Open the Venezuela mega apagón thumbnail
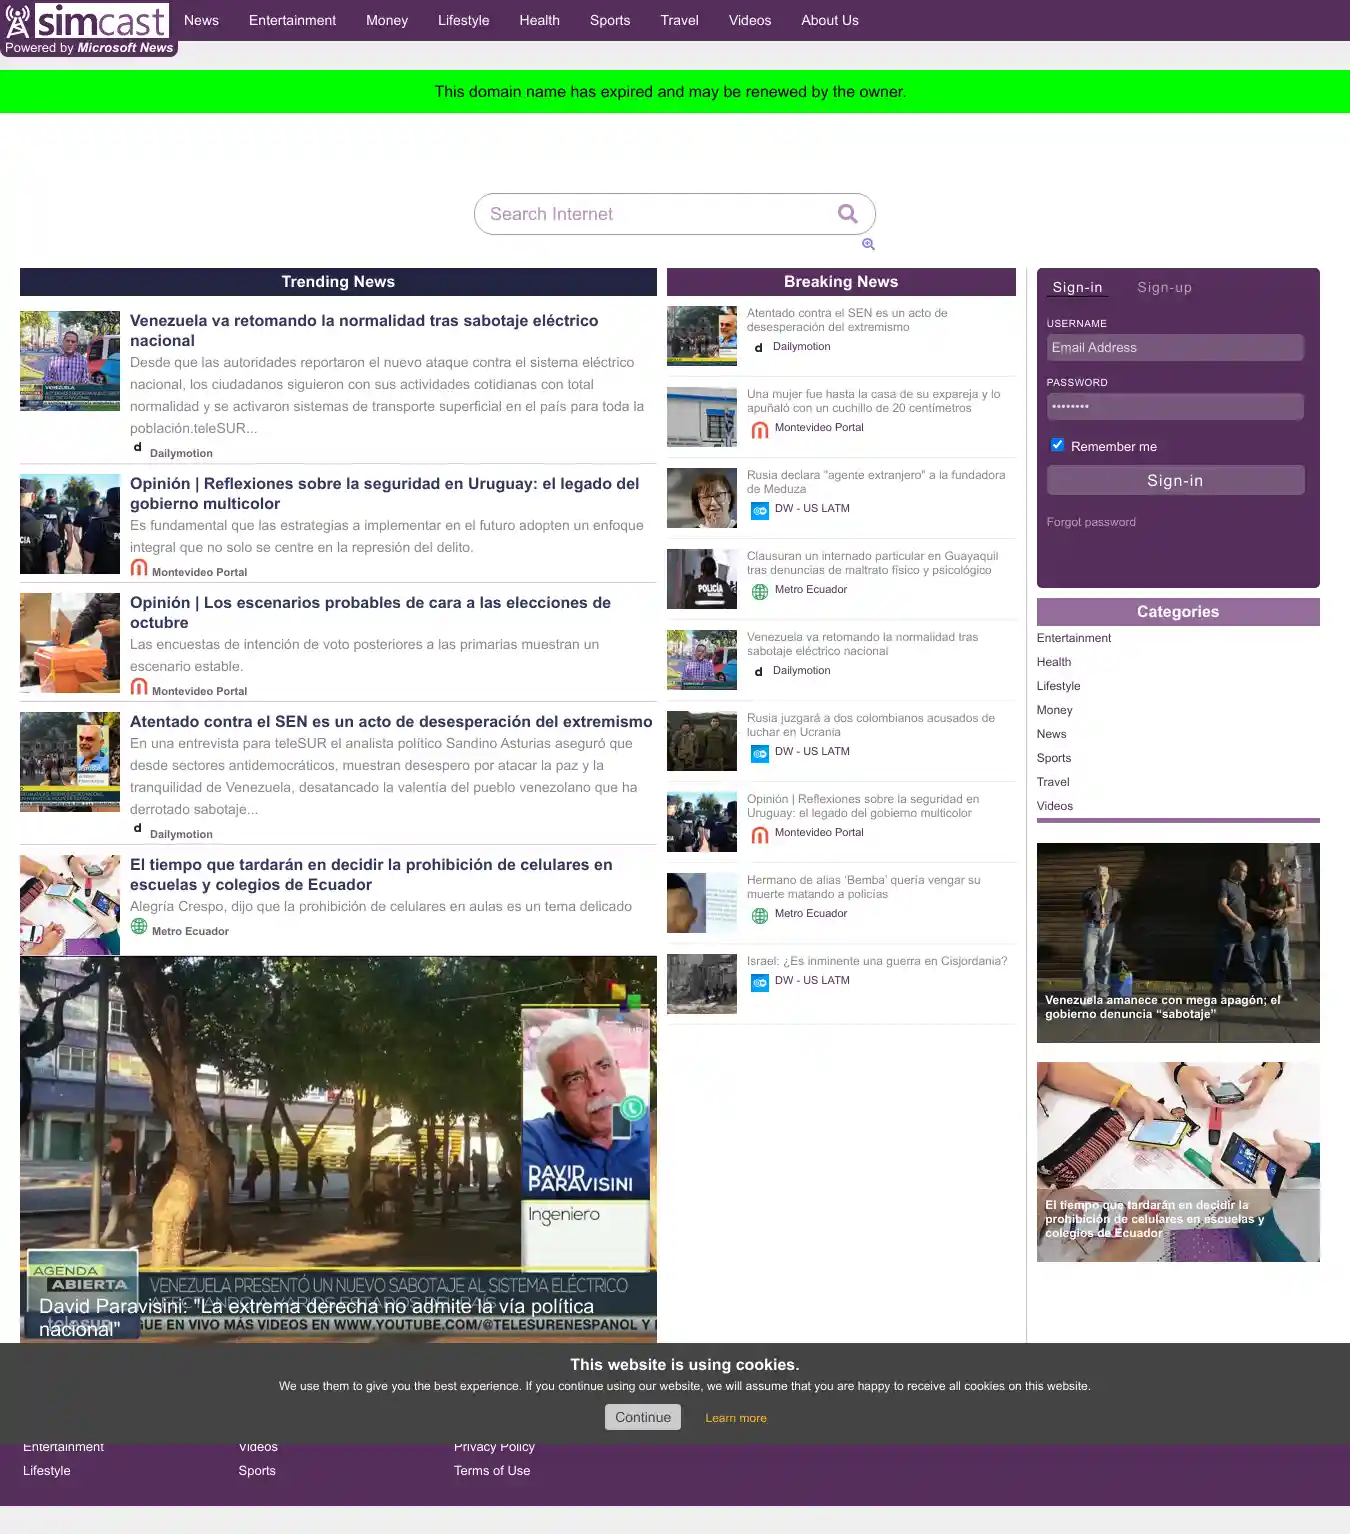Image resolution: width=1350 pixels, height=1534 pixels. 1178,942
